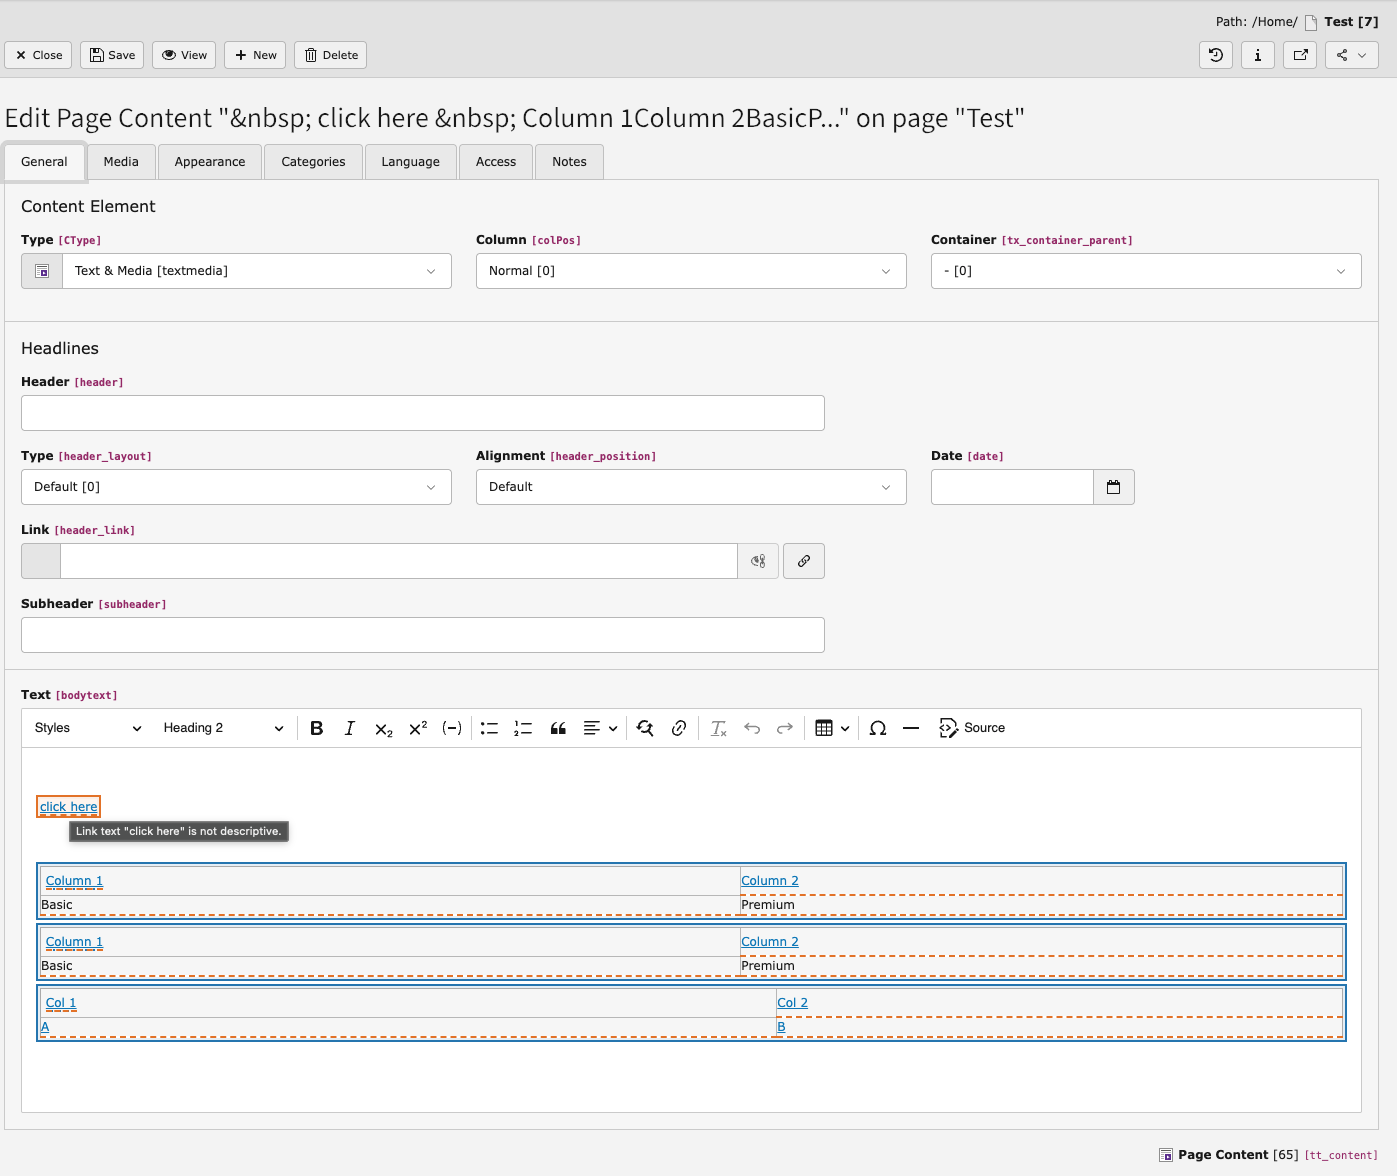Toggle italic formatting in editor
The width and height of the screenshot is (1397, 1176).
tap(350, 728)
